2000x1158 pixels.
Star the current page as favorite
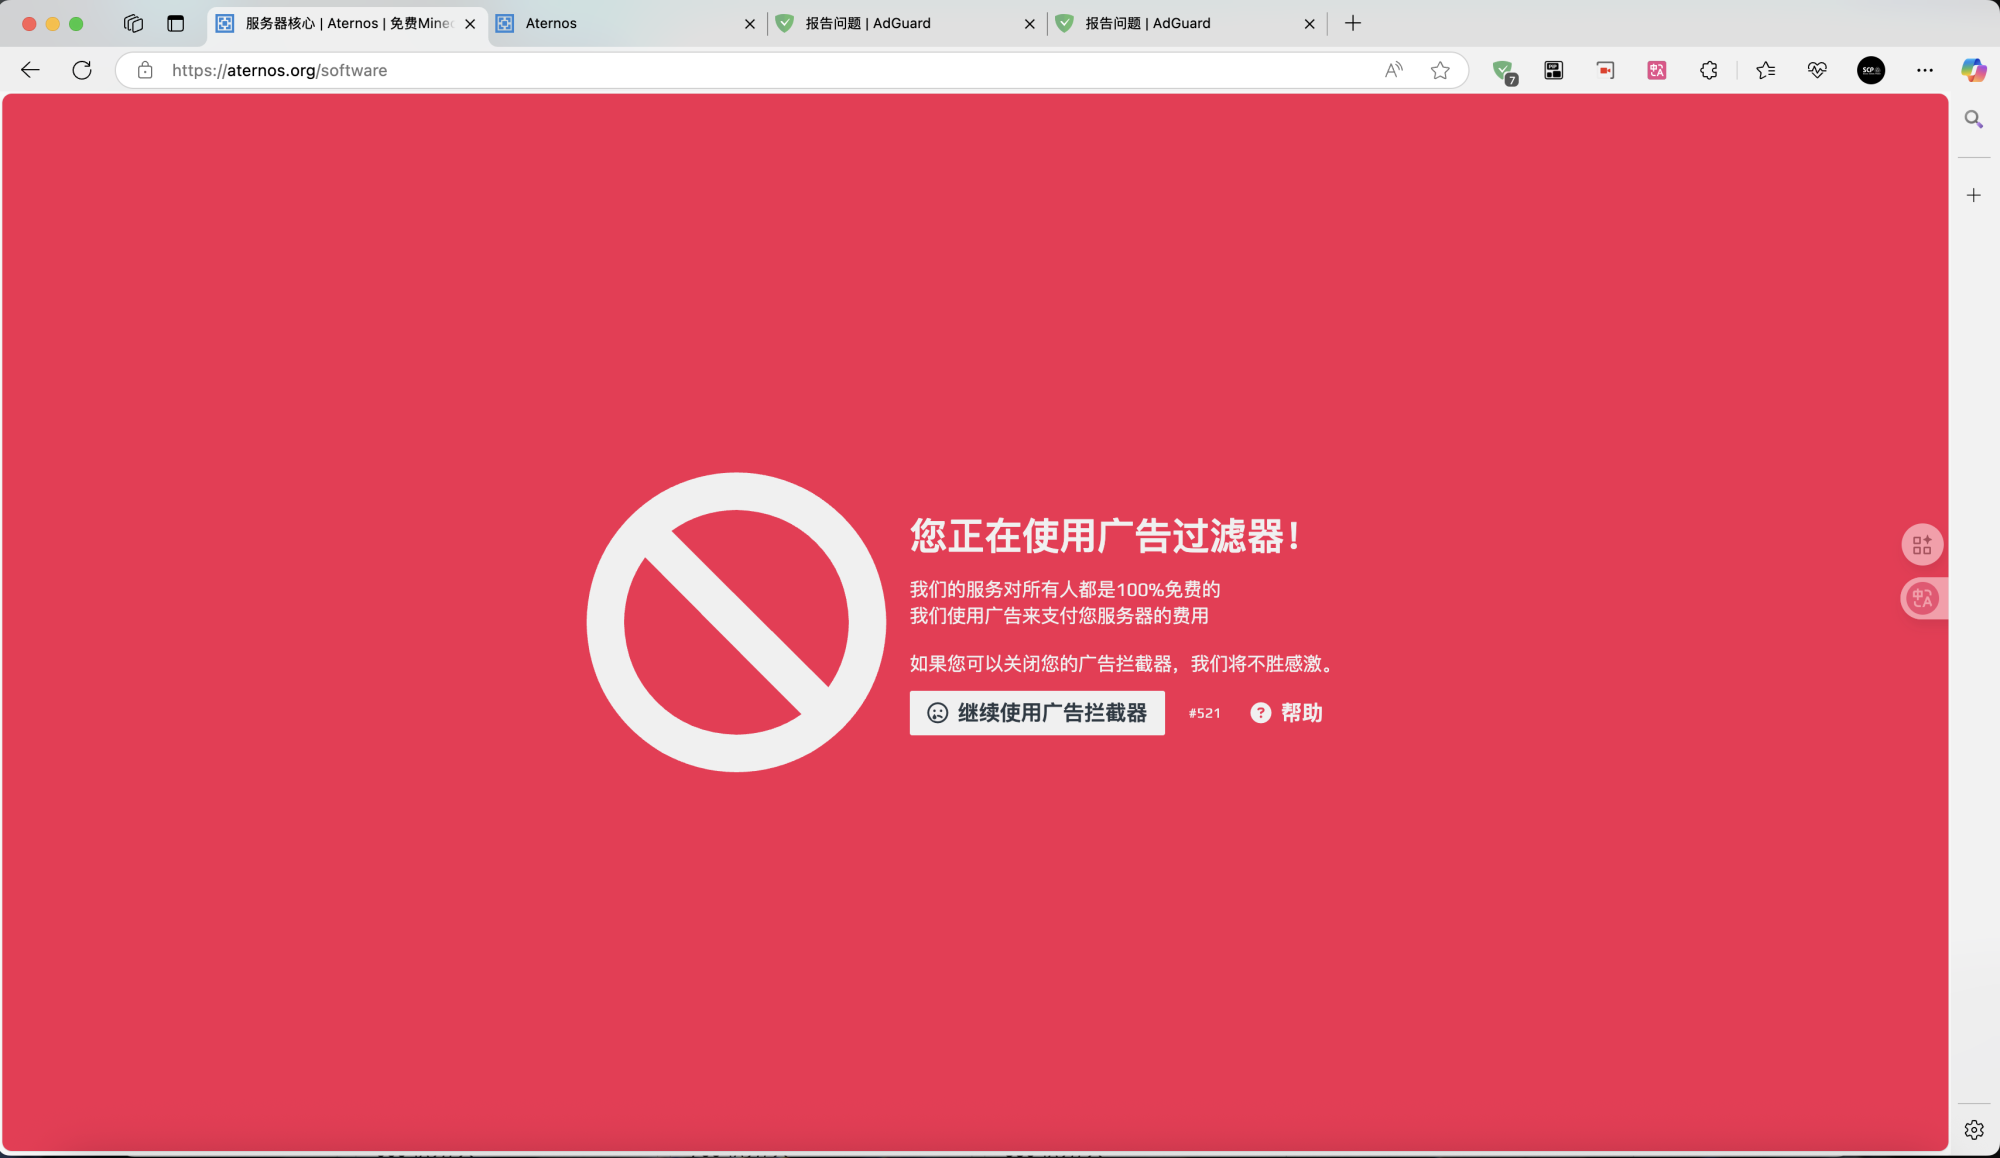tap(1440, 70)
